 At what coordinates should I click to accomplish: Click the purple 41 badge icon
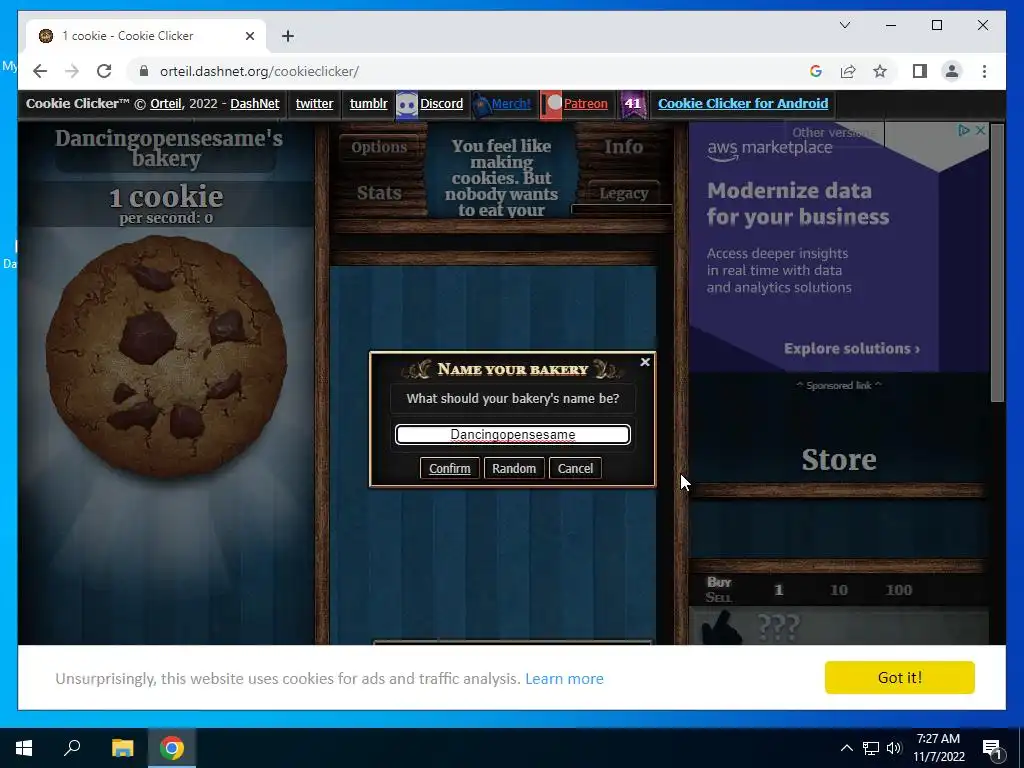click(x=633, y=104)
